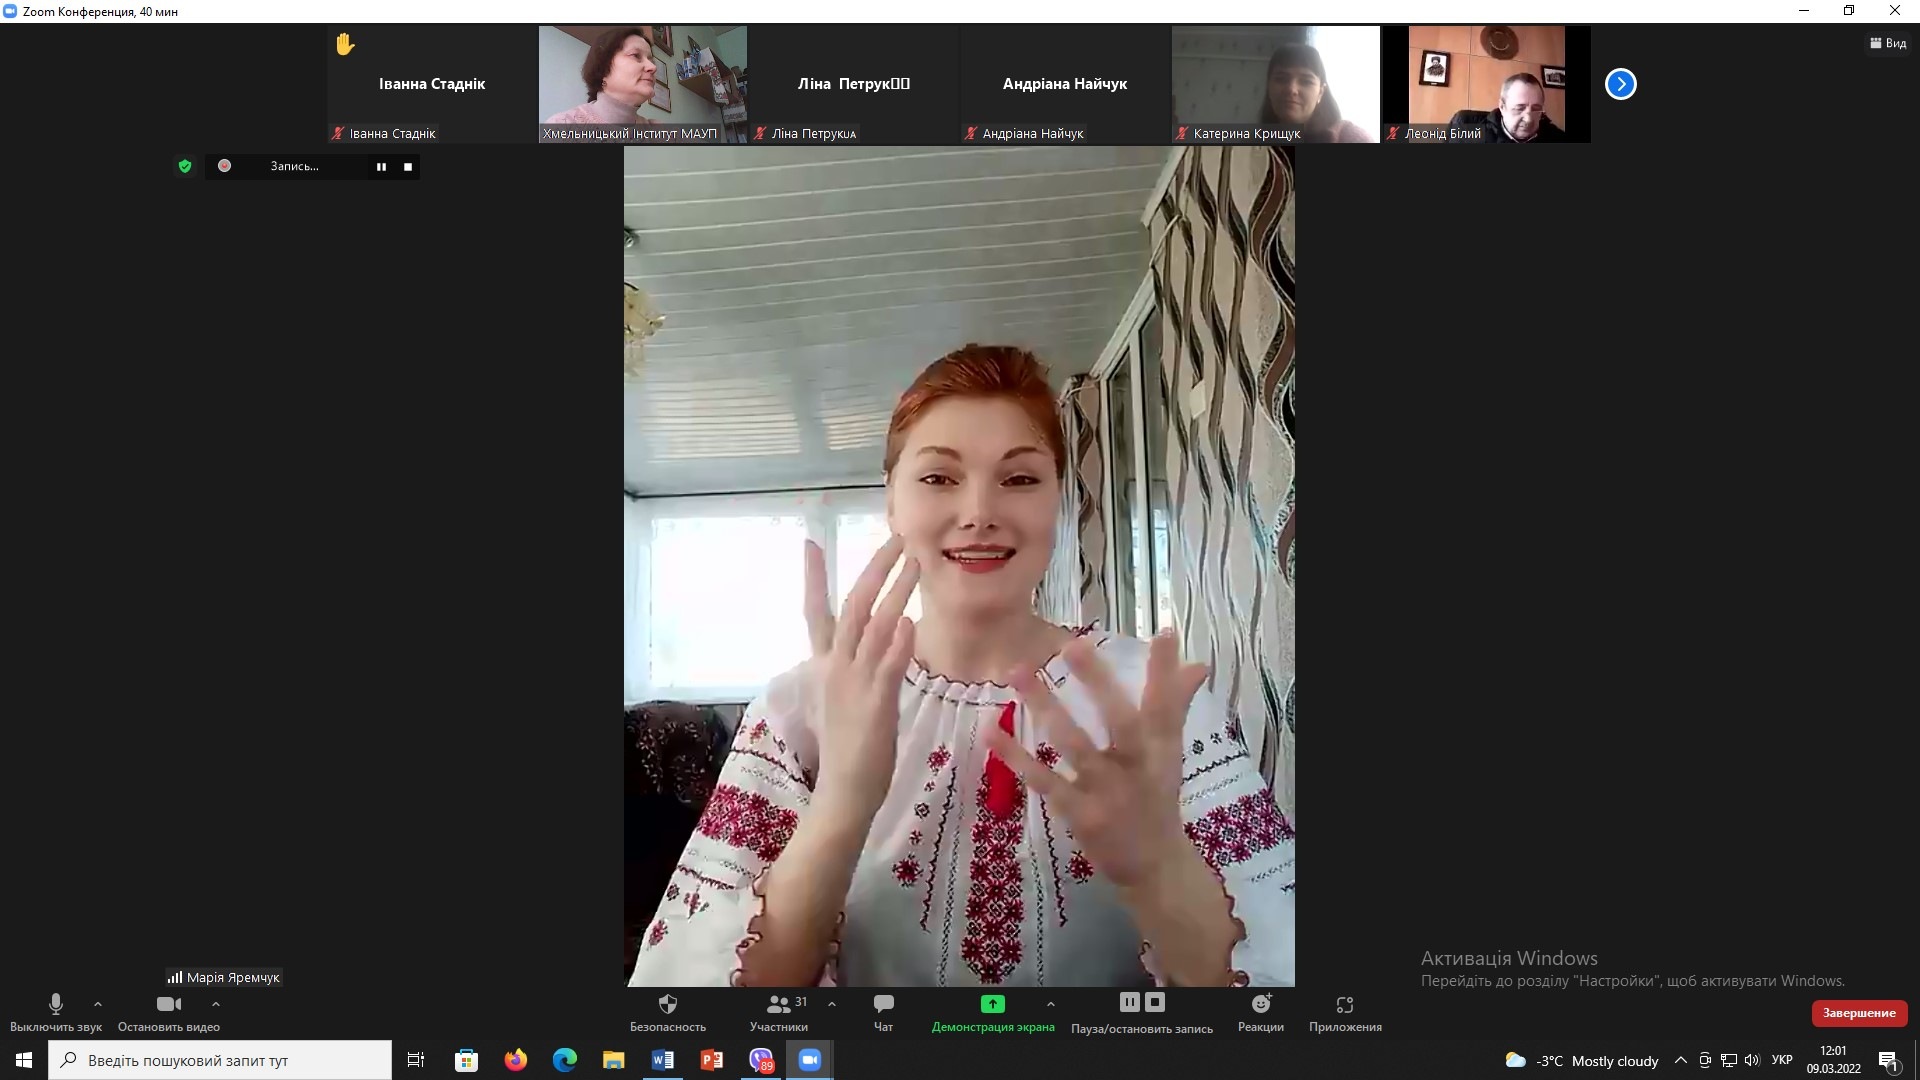Pause recording in bottom toolbar
Image resolution: width=1920 pixels, height=1080 pixels.
1129,1002
